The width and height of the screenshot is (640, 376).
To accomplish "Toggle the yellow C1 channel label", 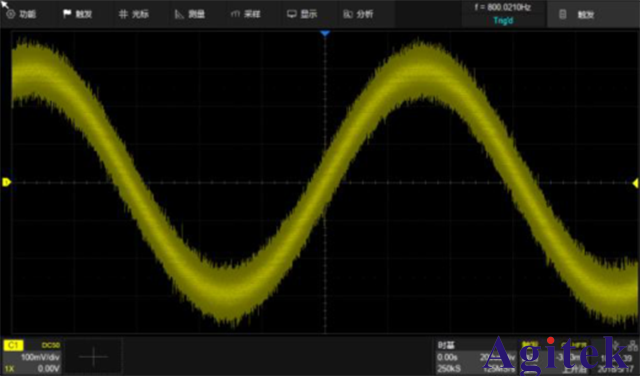I will (x=13, y=345).
